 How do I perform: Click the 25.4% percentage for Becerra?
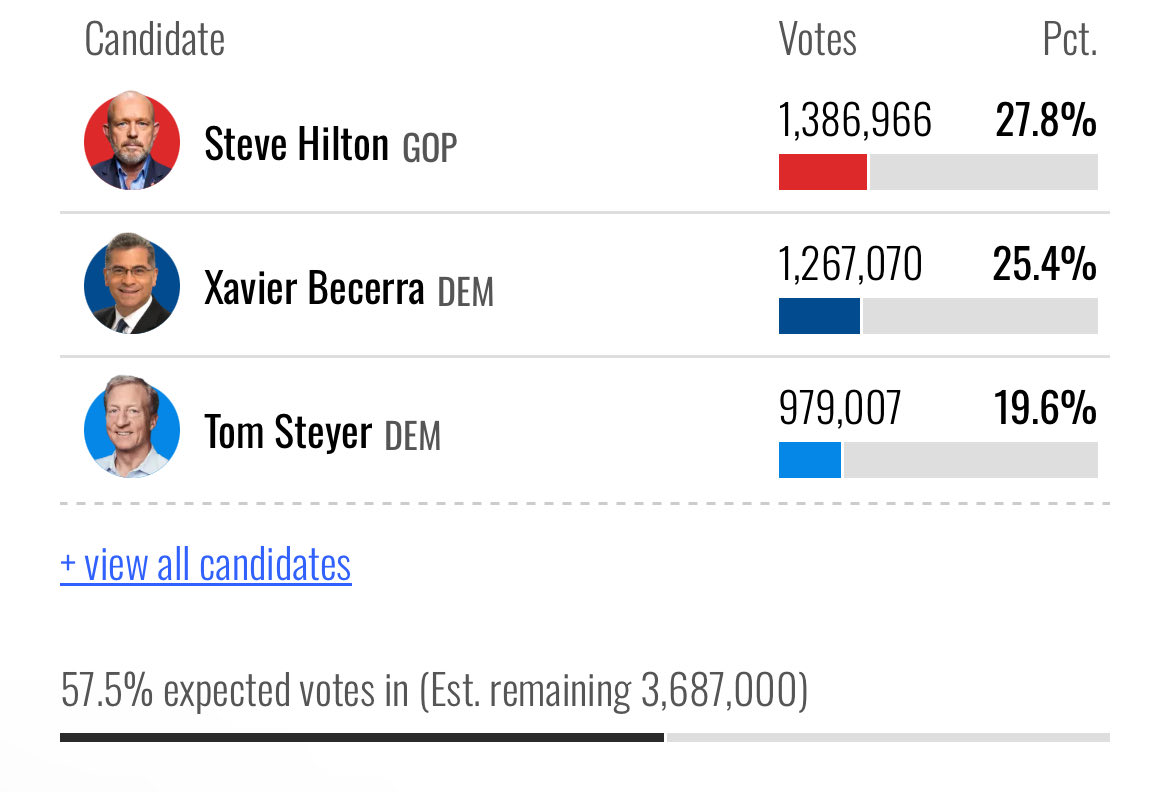[1045, 264]
